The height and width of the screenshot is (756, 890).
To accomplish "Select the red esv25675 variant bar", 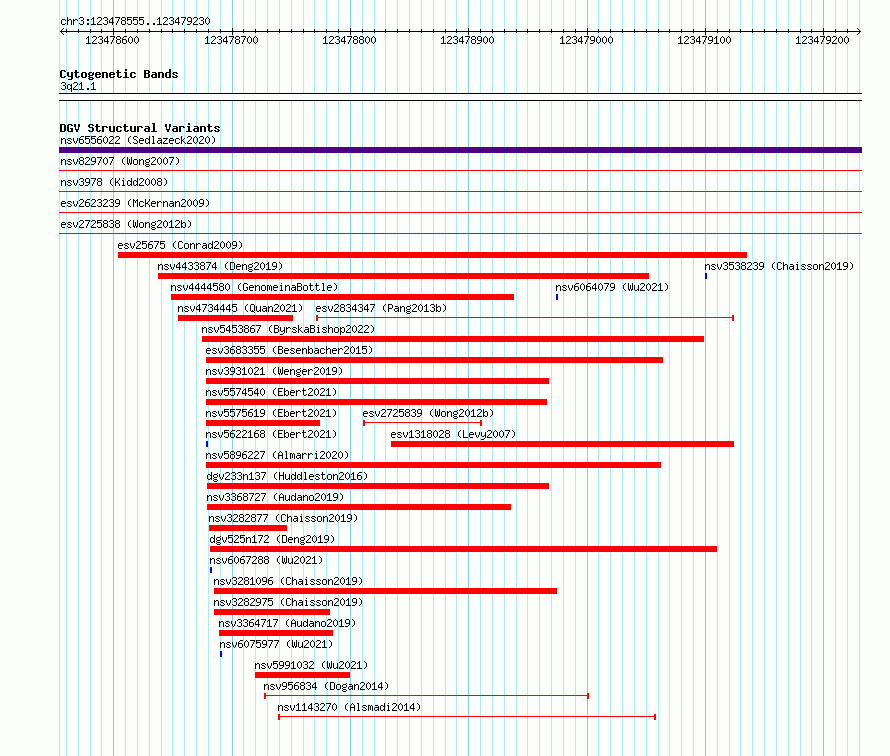I will point(433,255).
